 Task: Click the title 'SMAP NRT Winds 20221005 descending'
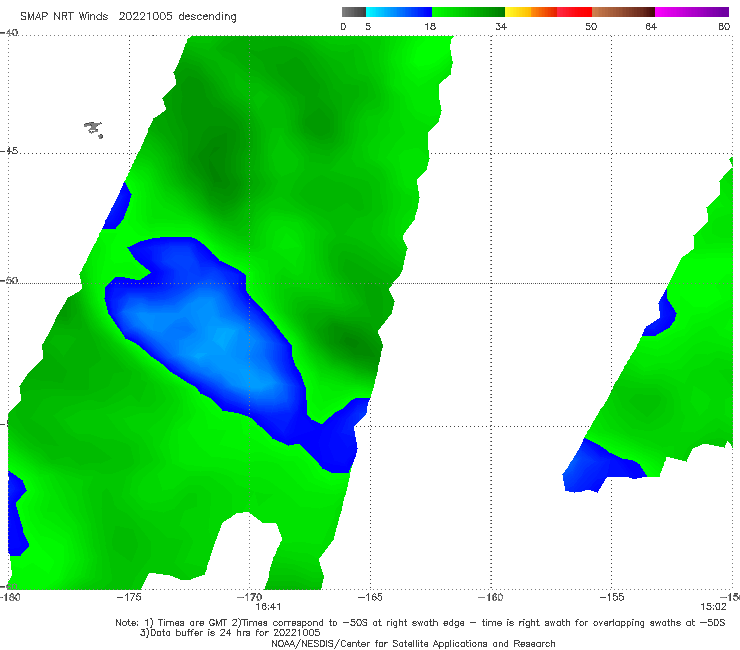coord(128,17)
